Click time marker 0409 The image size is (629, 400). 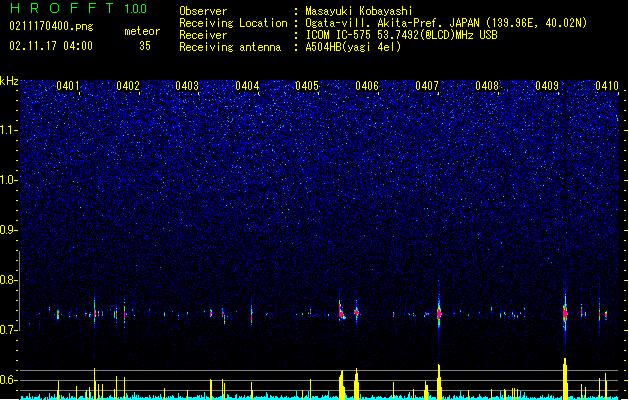pyautogui.click(x=547, y=86)
